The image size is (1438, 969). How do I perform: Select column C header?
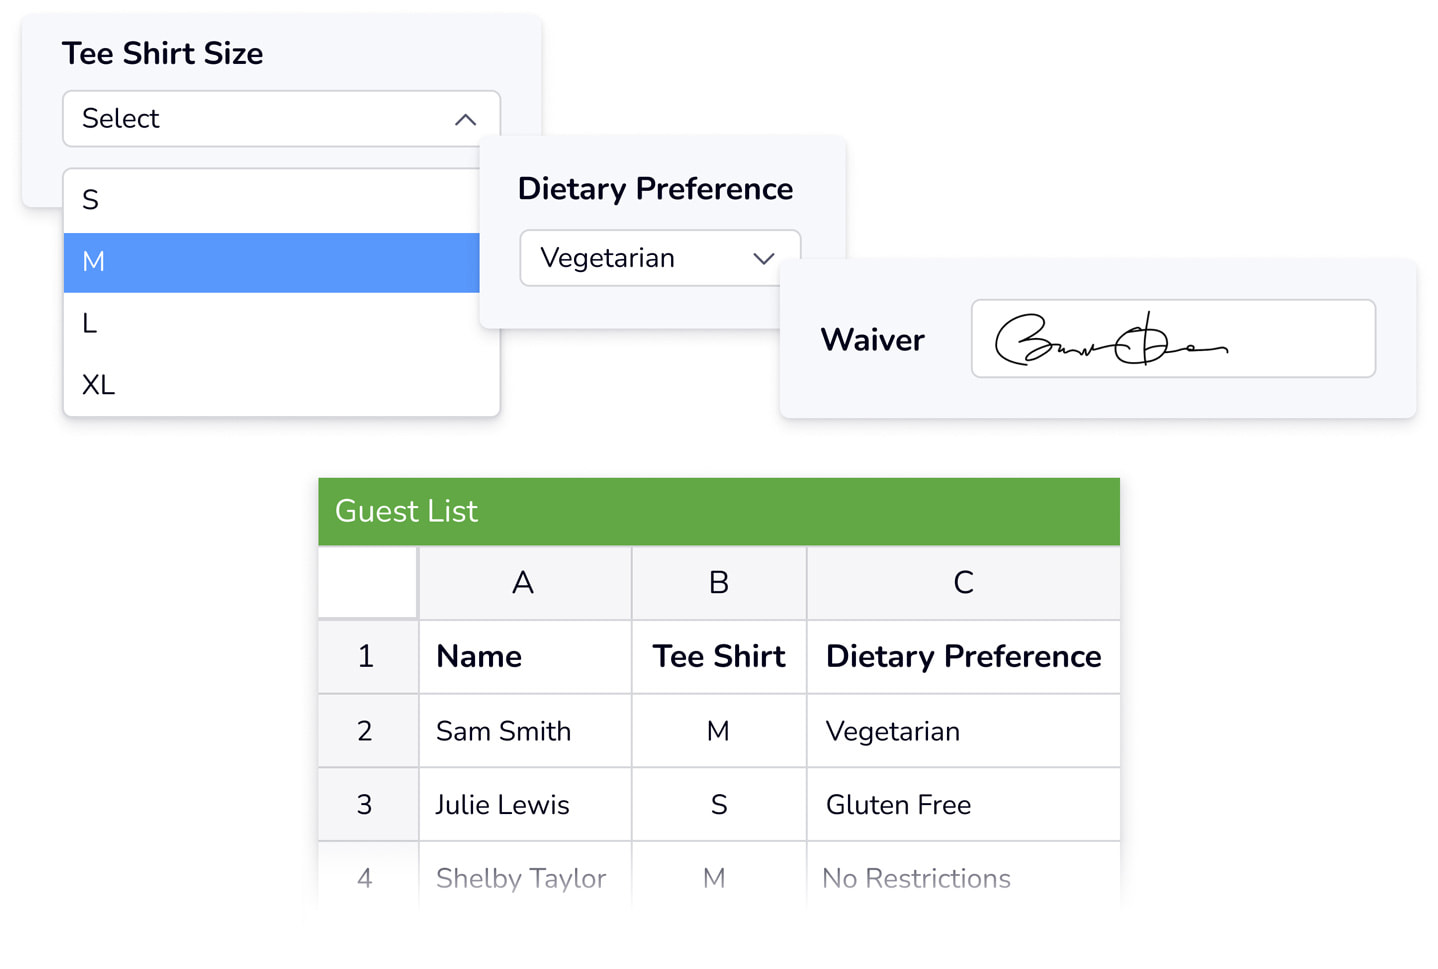[963, 582]
